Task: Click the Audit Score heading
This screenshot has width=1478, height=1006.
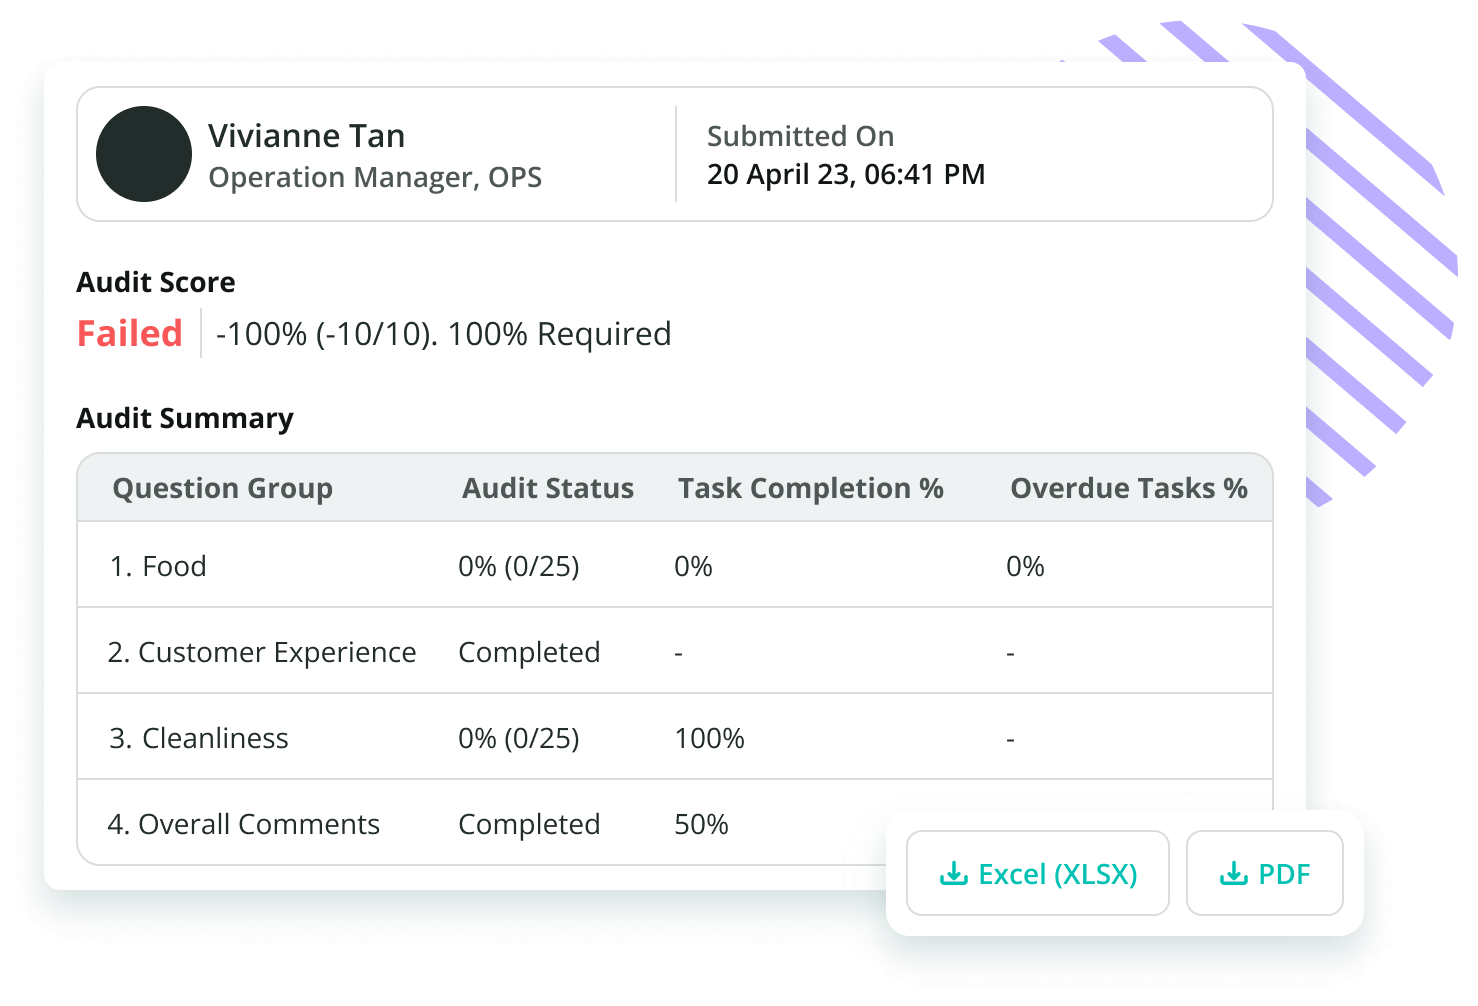Action: (155, 282)
